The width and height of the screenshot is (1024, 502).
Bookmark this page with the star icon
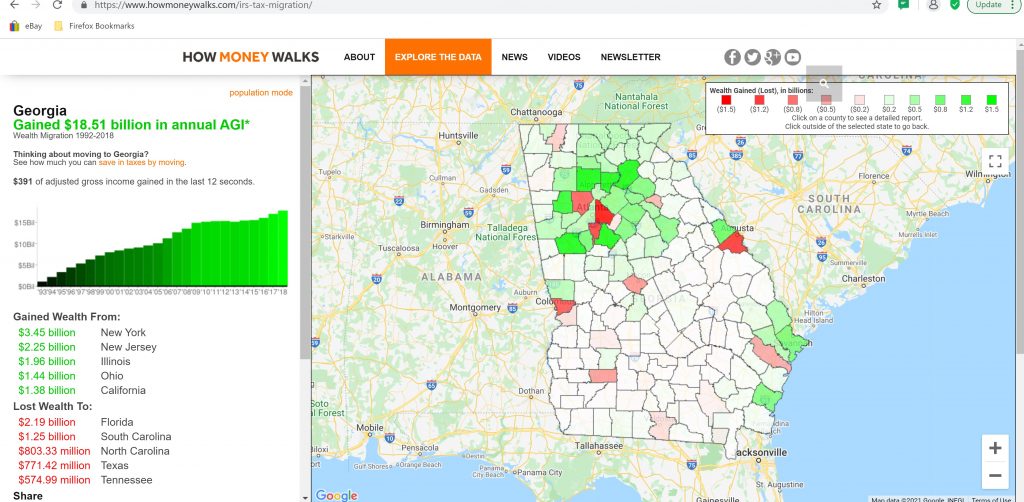876,5
